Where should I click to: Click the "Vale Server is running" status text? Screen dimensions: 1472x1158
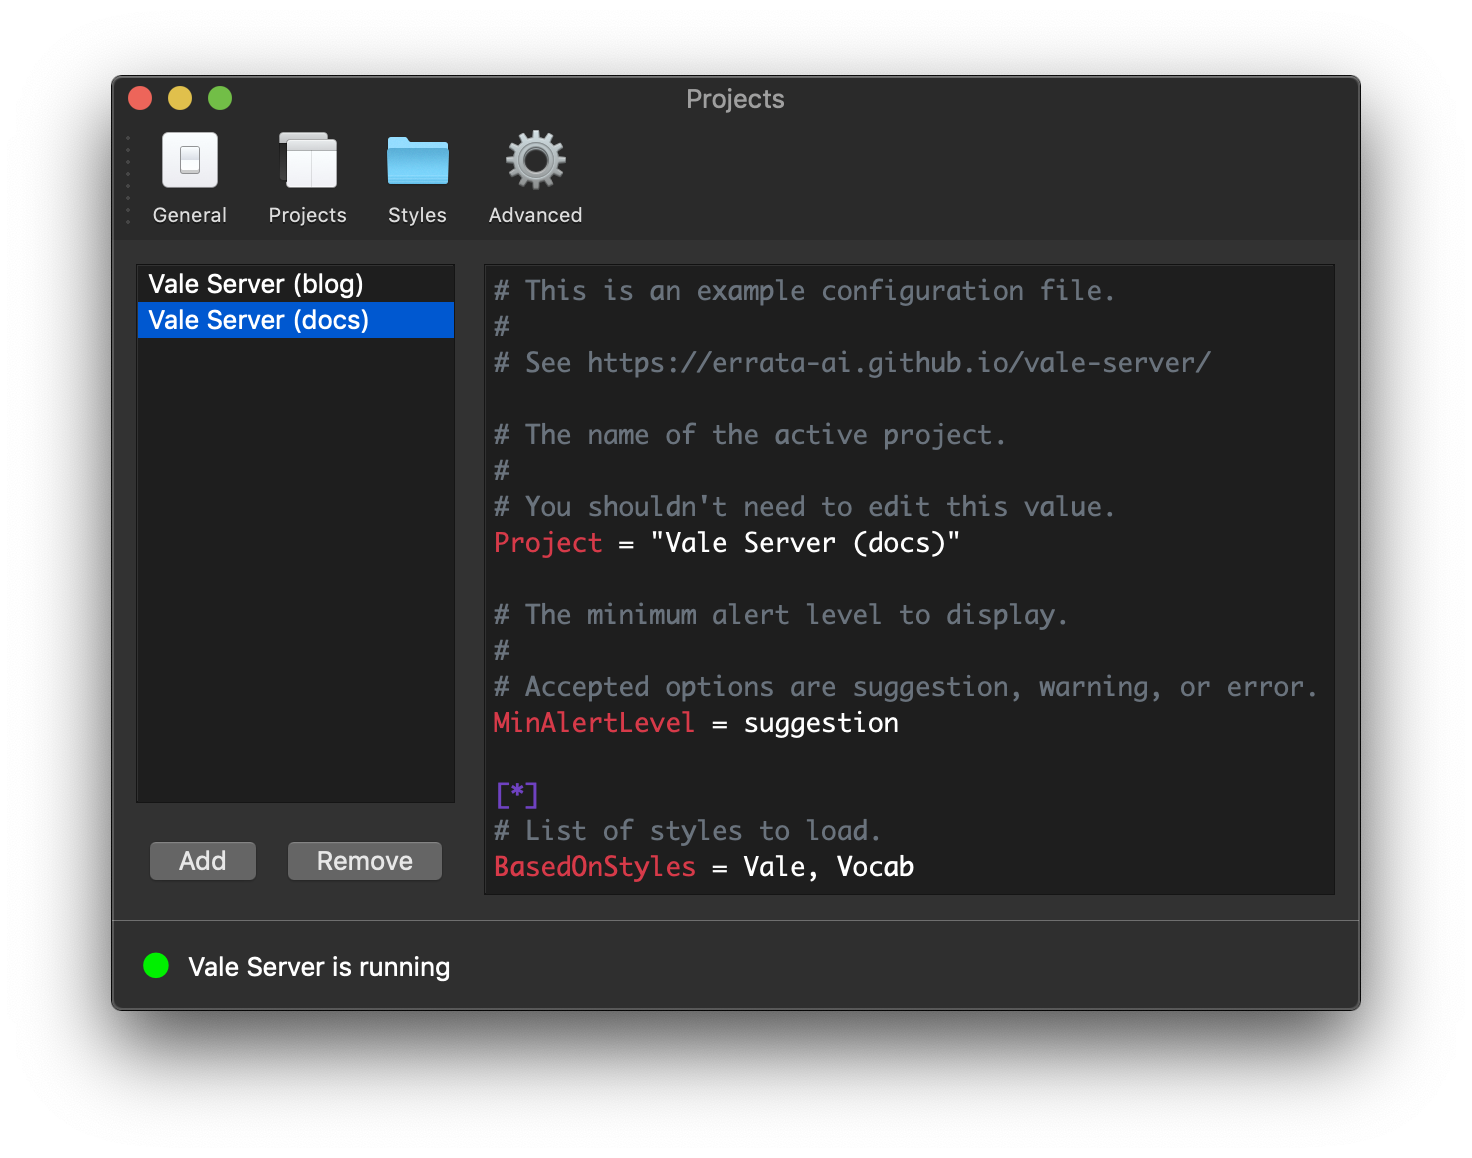click(x=319, y=967)
